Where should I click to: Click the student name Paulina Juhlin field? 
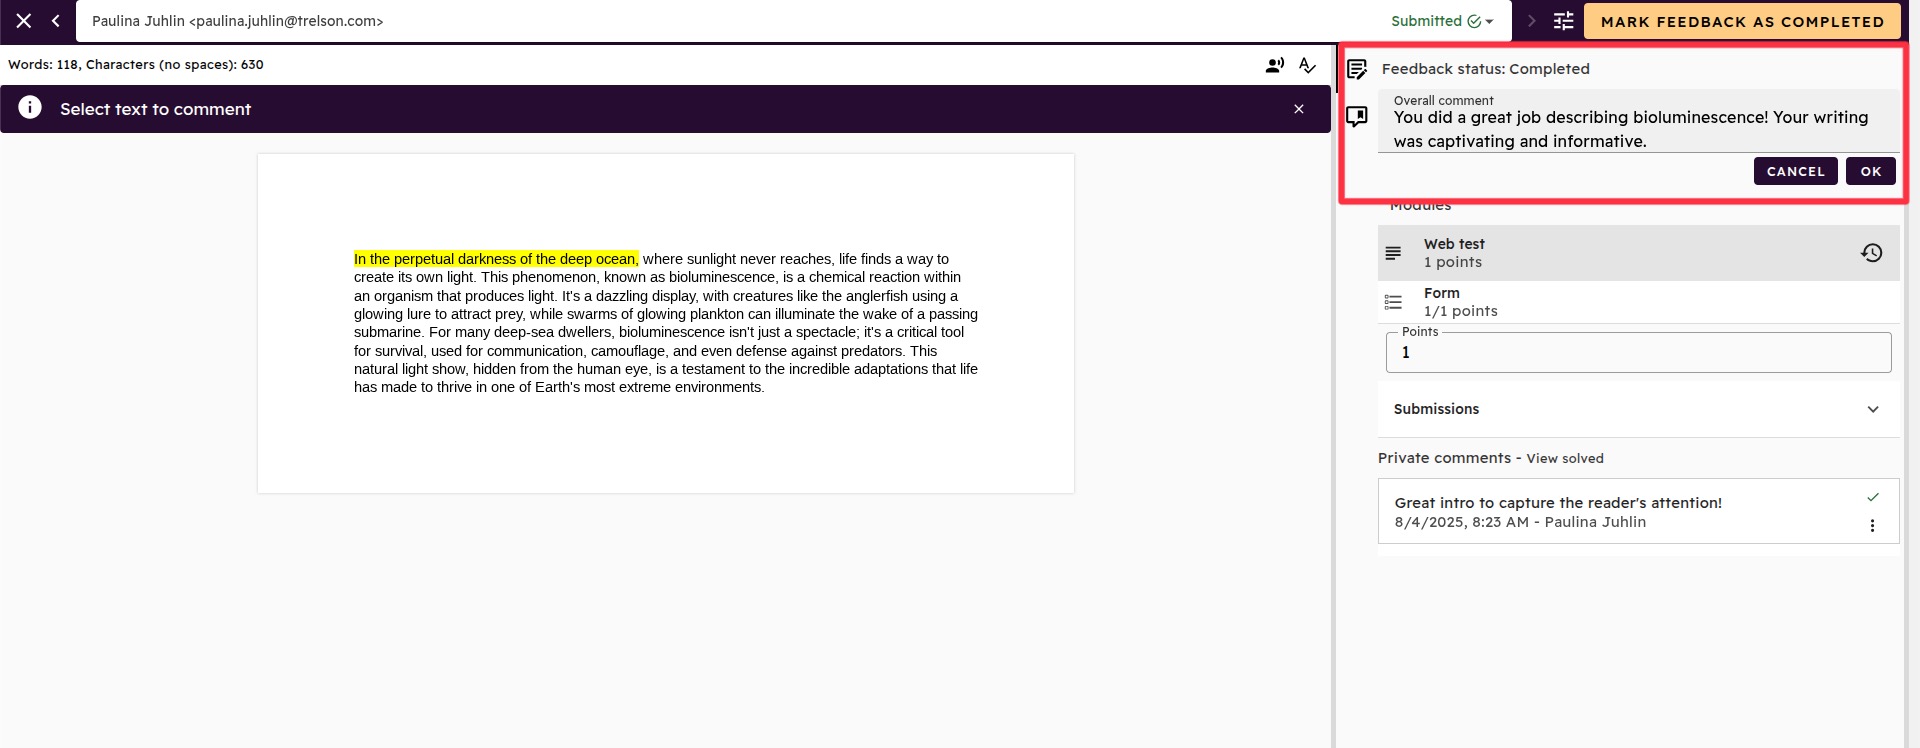coord(237,21)
